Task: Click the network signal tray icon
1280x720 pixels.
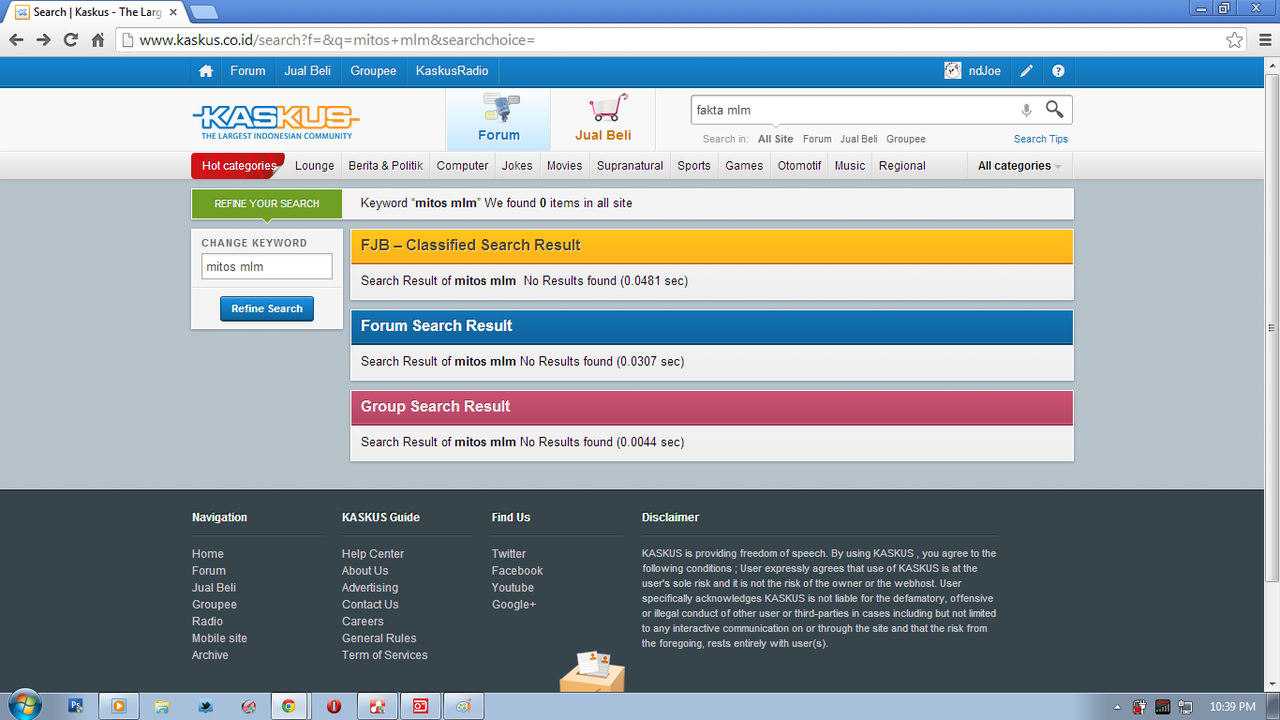Action: coord(1162,707)
